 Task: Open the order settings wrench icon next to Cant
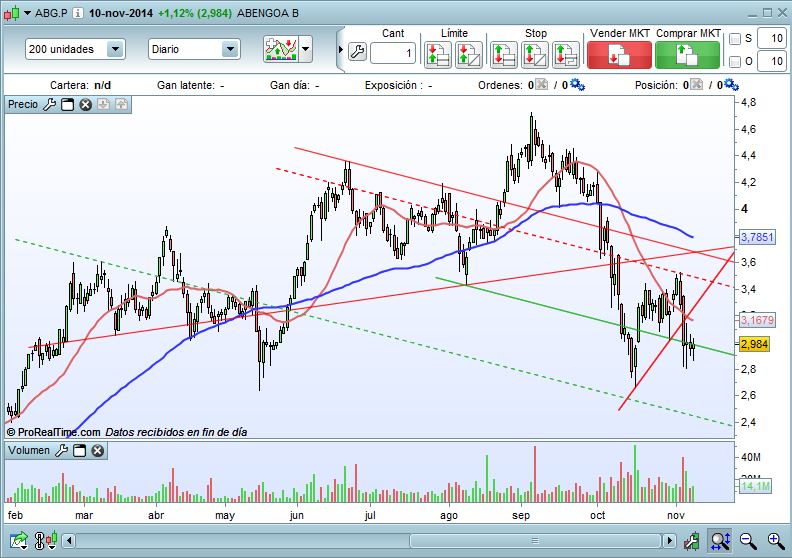coord(357,52)
